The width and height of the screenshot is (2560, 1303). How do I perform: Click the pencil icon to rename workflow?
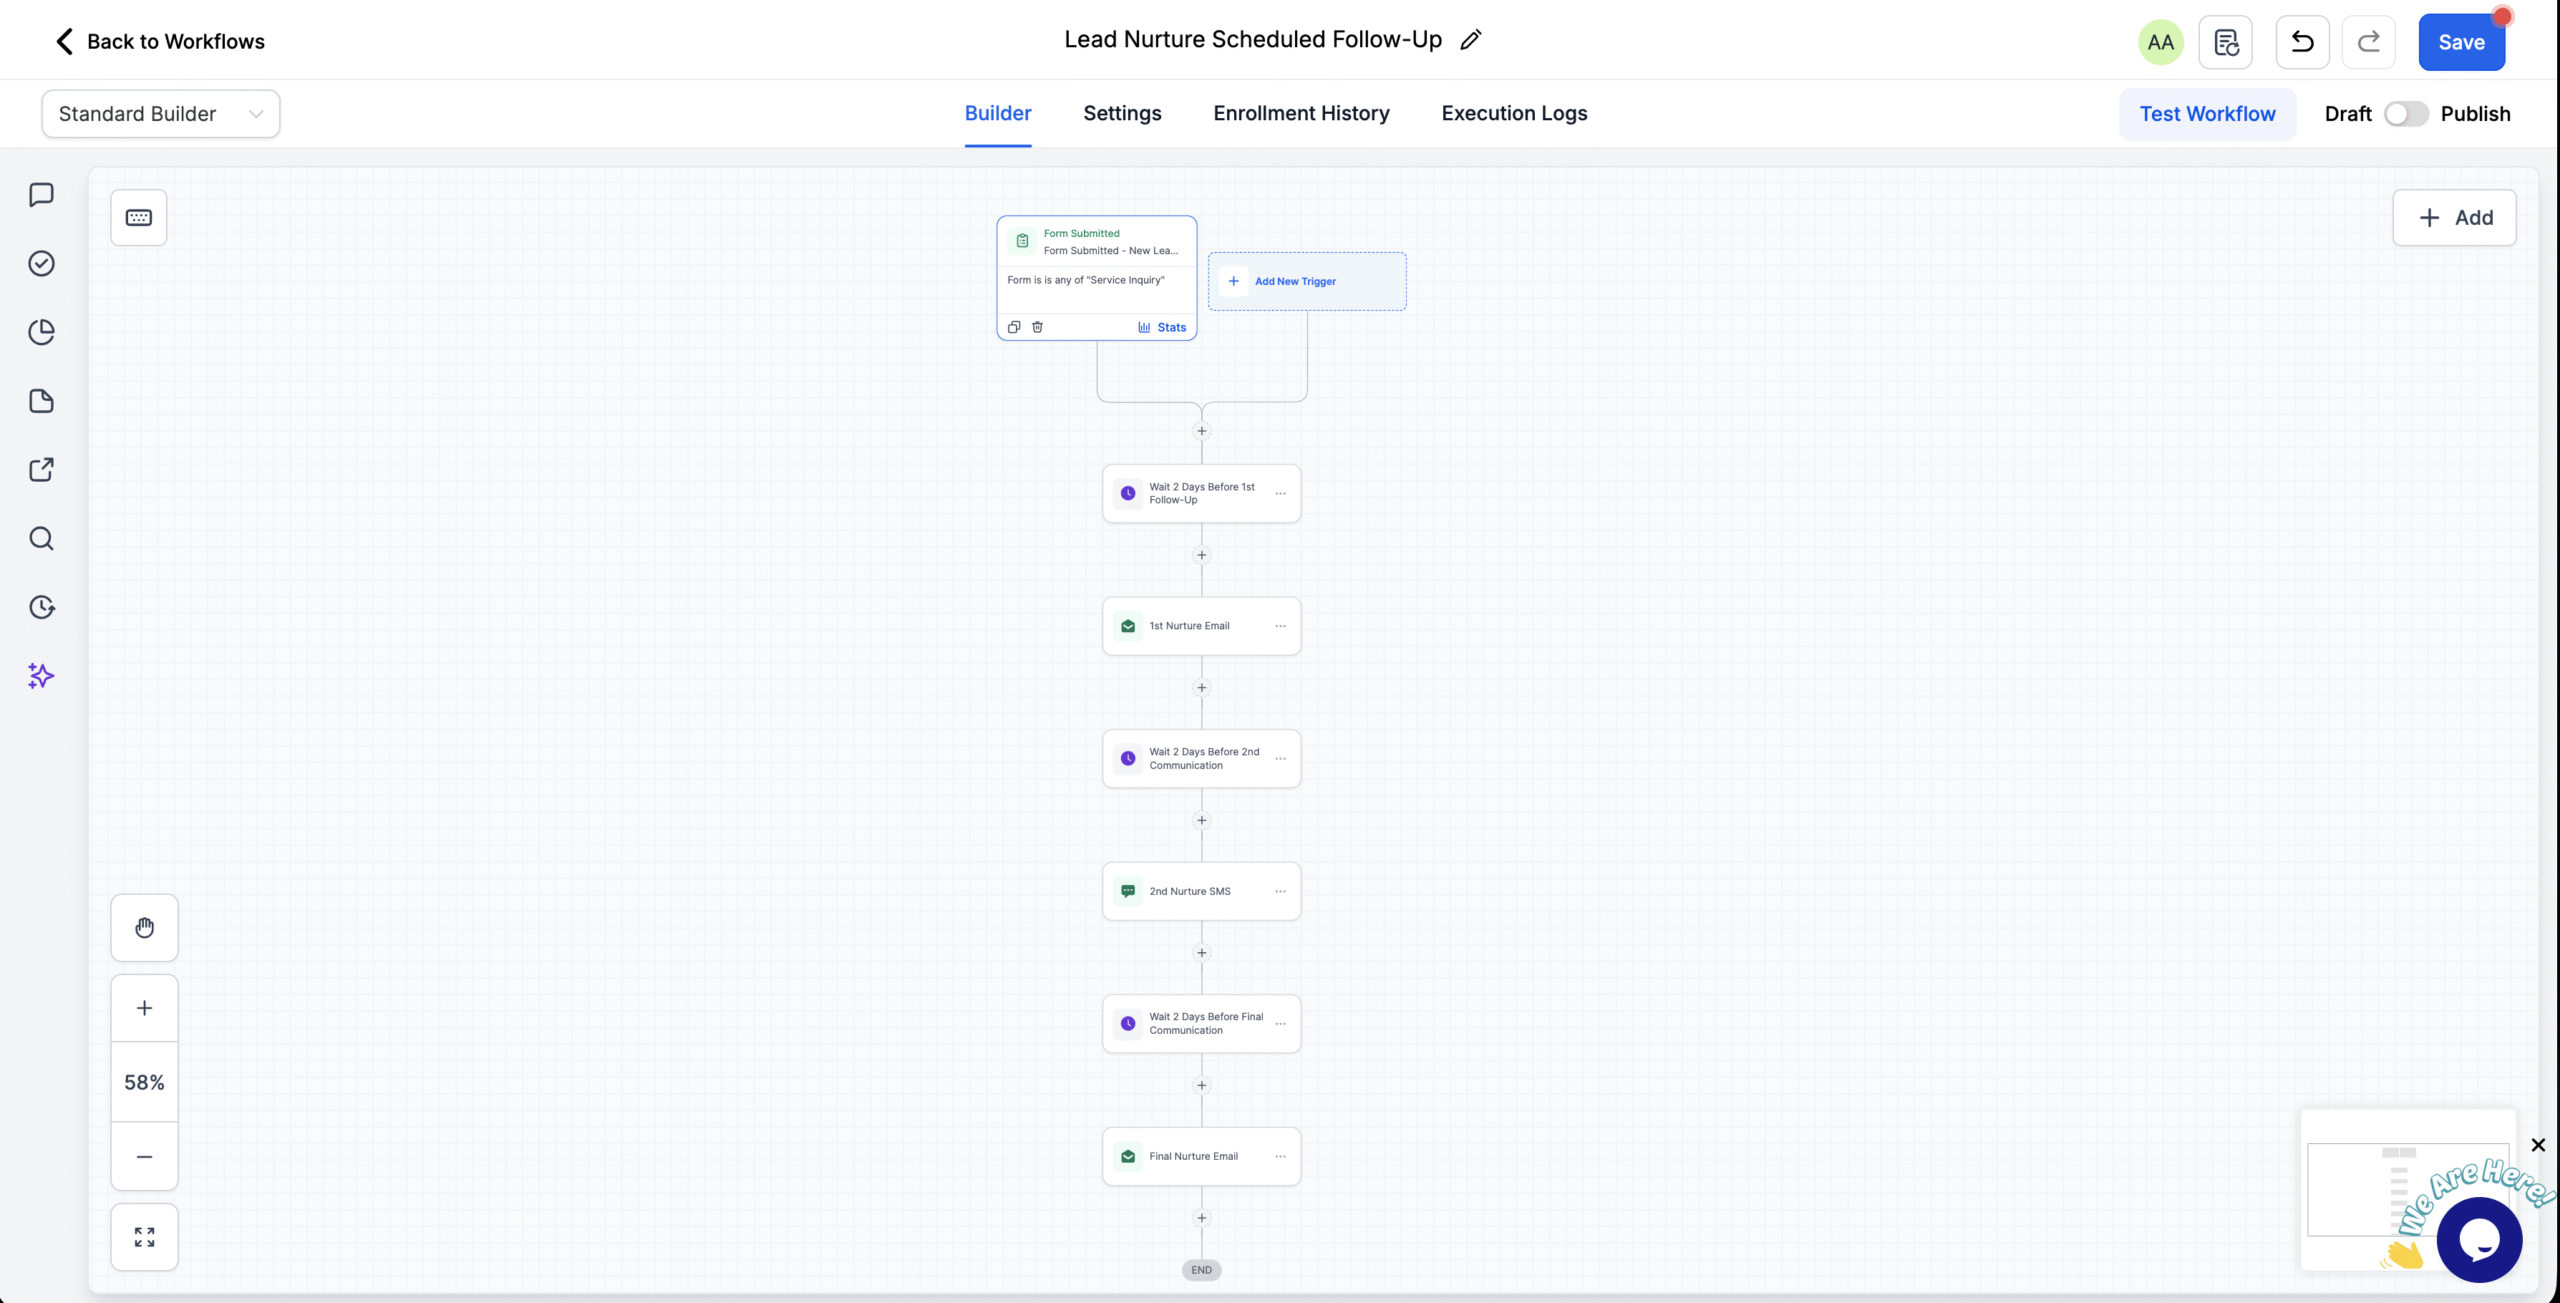point(1470,40)
